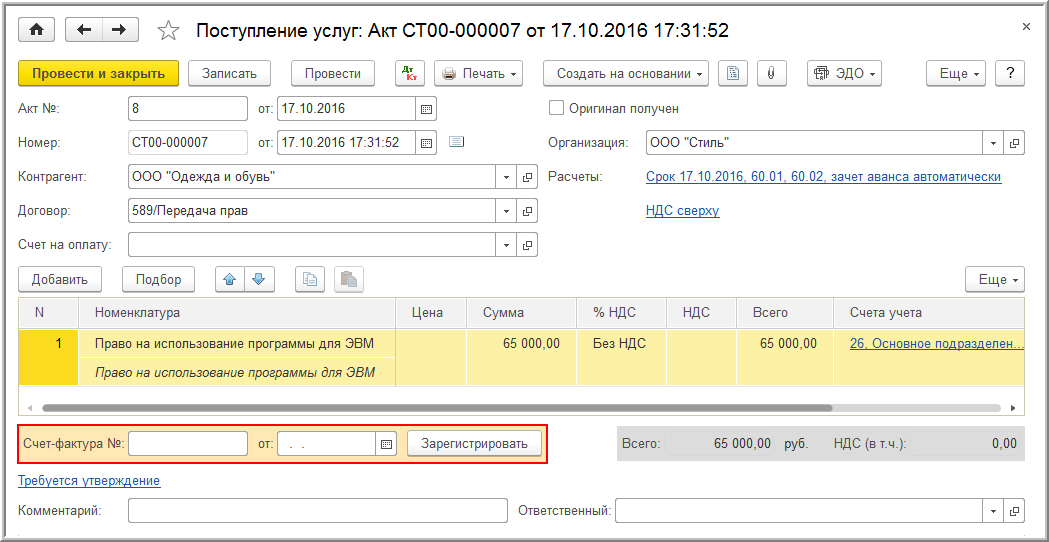Open the Печать menu
This screenshot has width=1049, height=542.
(479, 73)
